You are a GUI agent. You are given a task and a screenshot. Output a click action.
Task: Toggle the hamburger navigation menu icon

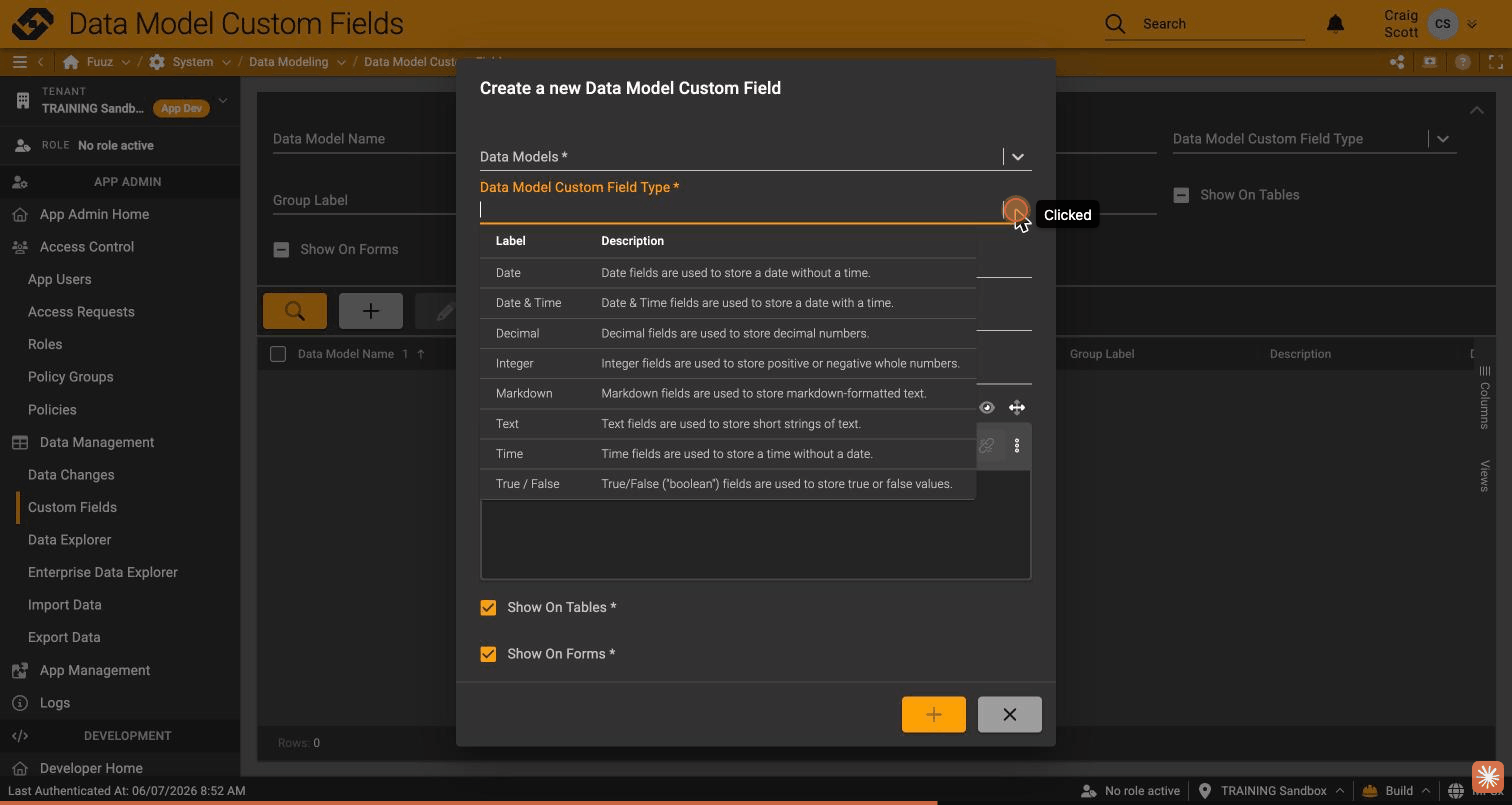point(19,62)
